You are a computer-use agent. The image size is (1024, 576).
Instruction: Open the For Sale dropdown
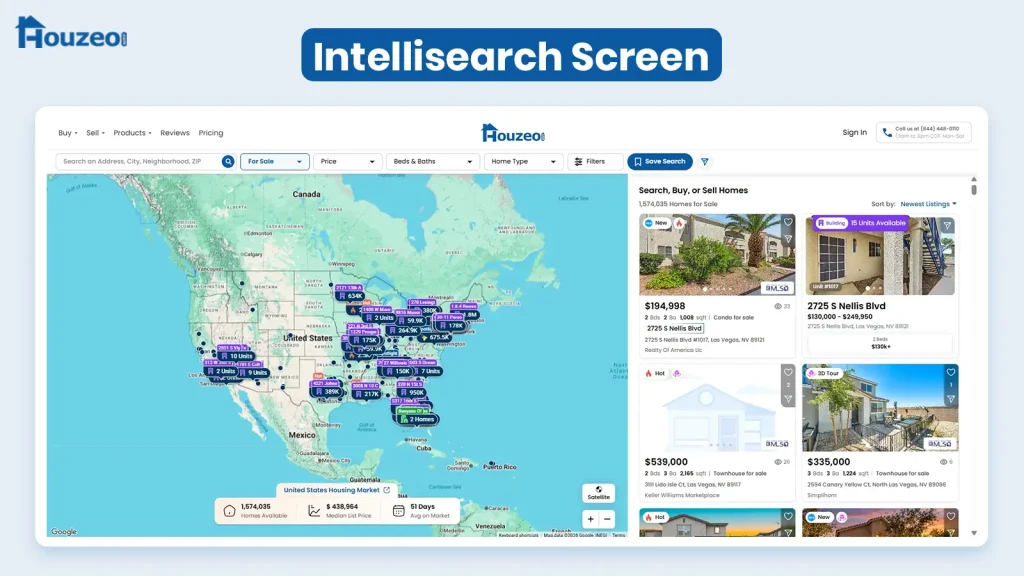tap(274, 161)
